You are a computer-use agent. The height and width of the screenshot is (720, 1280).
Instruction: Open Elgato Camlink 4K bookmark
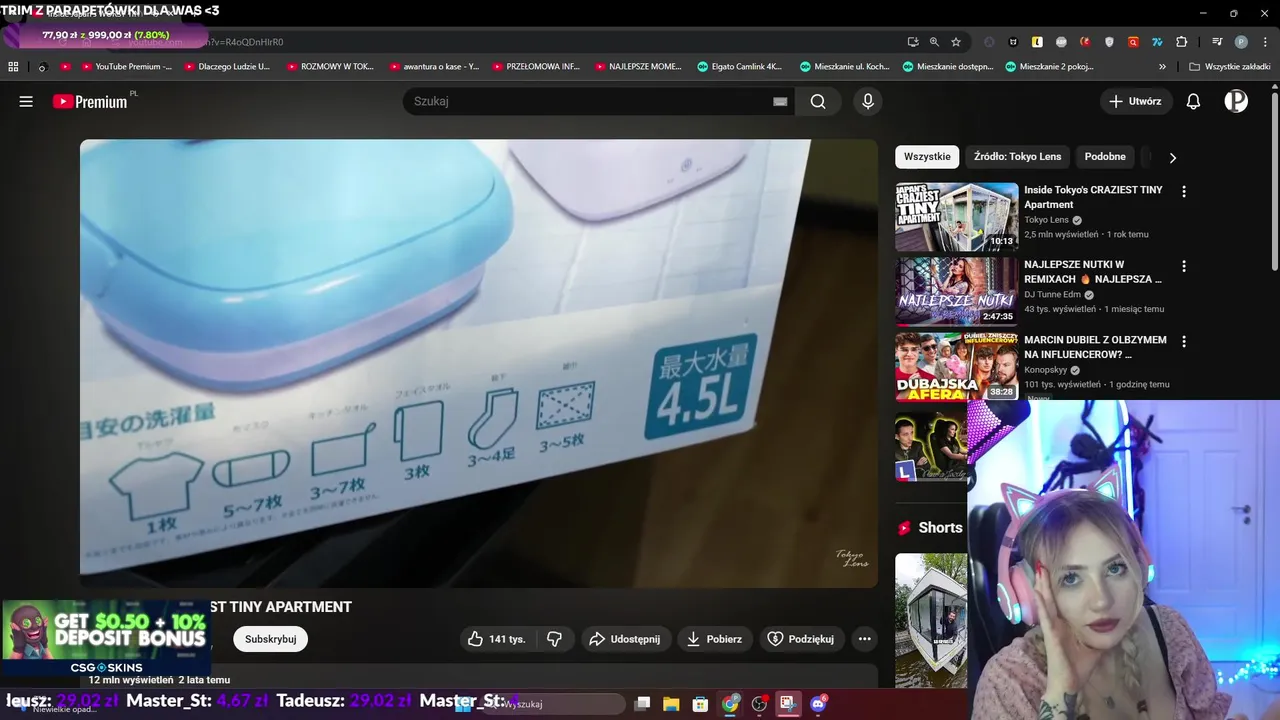[x=740, y=67]
